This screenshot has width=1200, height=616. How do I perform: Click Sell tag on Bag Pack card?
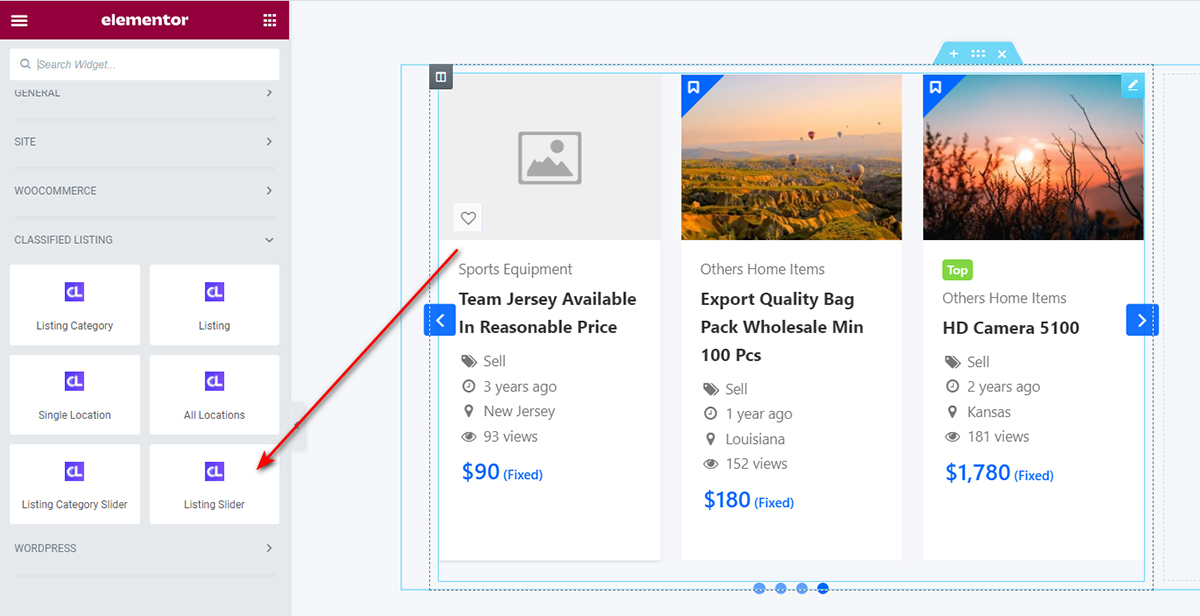(x=736, y=389)
